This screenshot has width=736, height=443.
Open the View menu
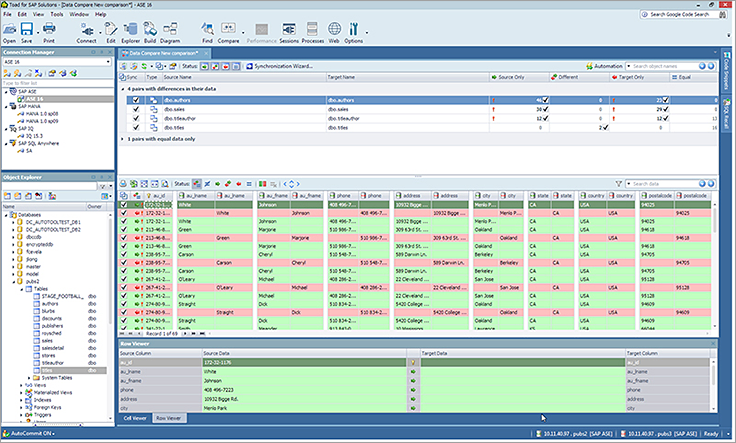coord(38,14)
